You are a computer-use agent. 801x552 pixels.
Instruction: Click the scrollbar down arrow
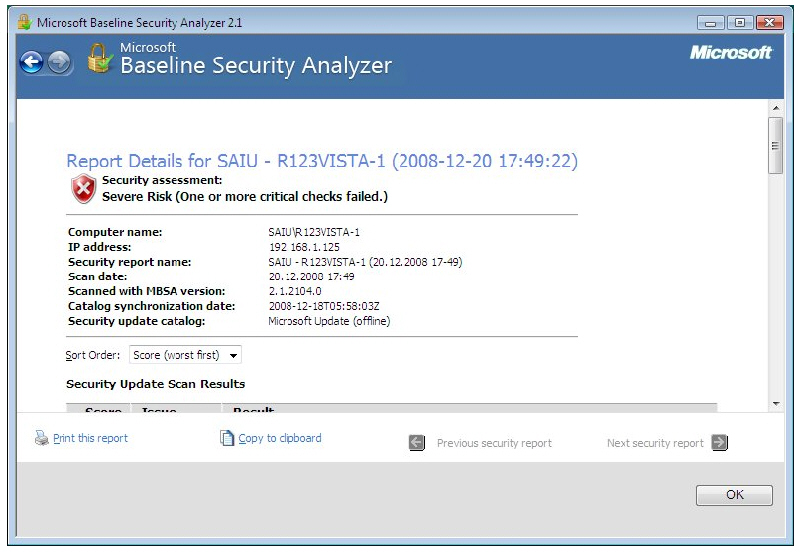(x=776, y=404)
